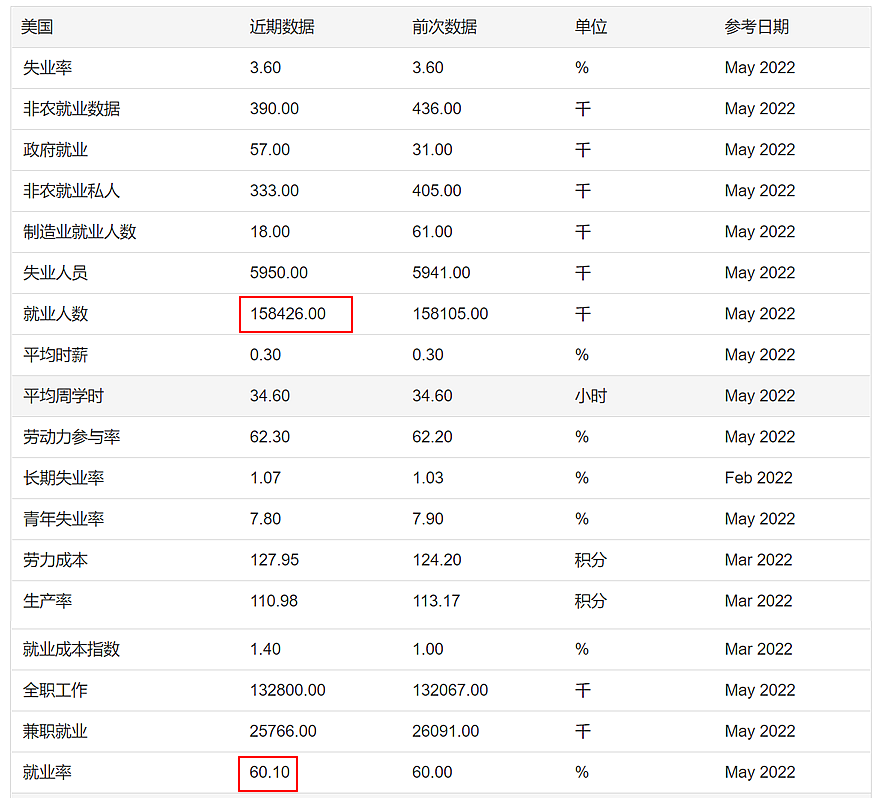Select the 平均周学时 row label
882x798 pixels.
[x=64, y=396]
